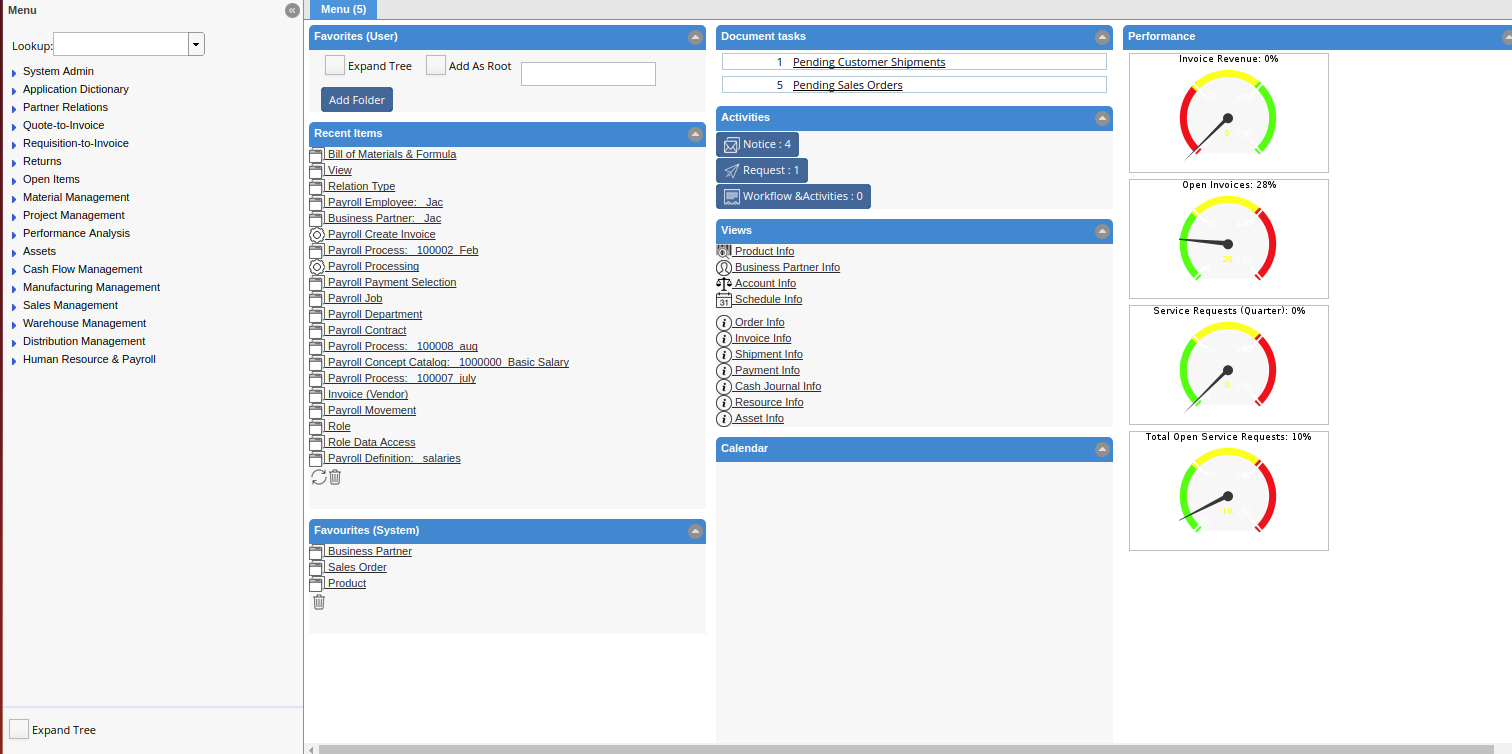This screenshot has height=754, width=1512.
Task: Open Partner Relations menu item
Action: [x=65, y=107]
